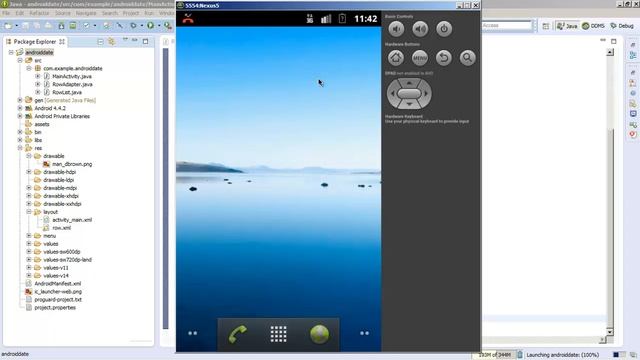Expand the Android 4.4.2 library node

pyautogui.click(x=20, y=108)
